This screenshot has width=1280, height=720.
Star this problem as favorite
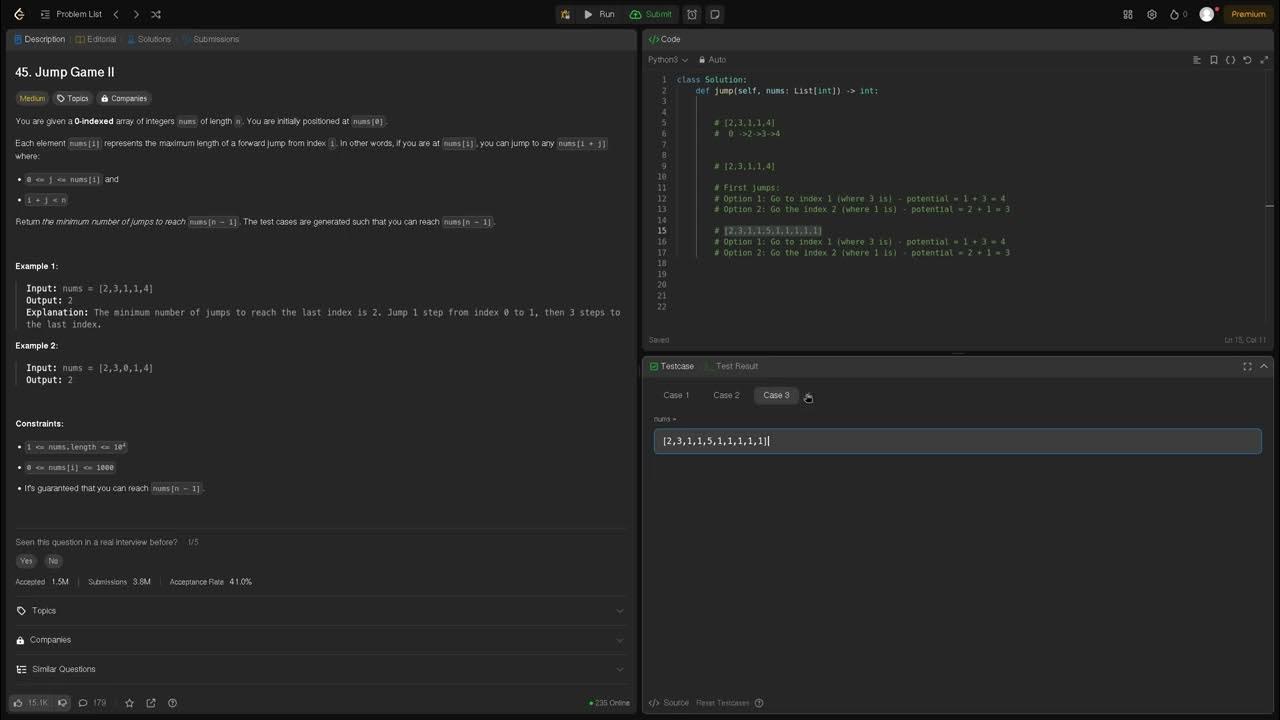(129, 703)
